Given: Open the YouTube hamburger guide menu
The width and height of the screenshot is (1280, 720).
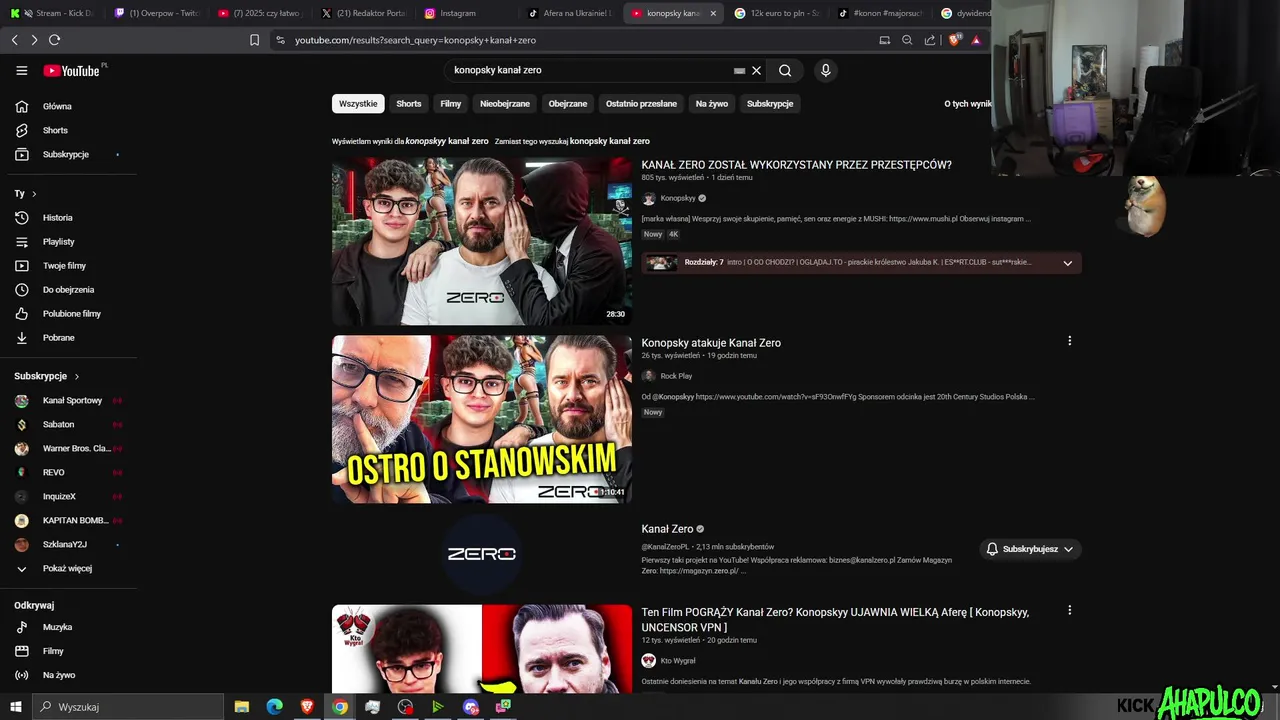Looking at the screenshot, I should pyautogui.click(x=22, y=71).
